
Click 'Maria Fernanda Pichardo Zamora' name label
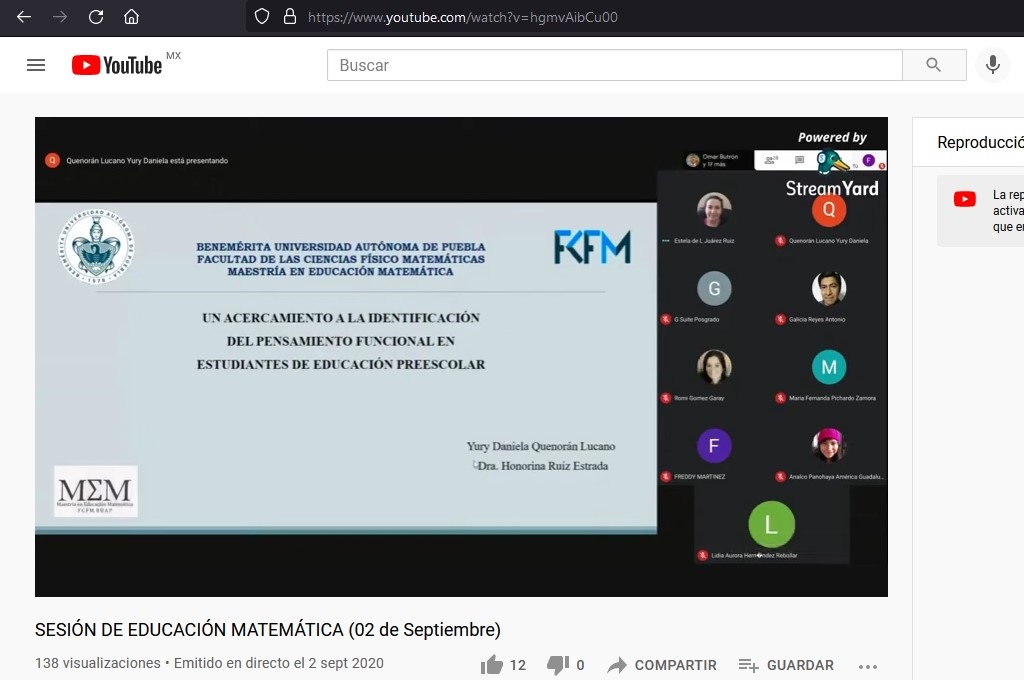pos(832,398)
